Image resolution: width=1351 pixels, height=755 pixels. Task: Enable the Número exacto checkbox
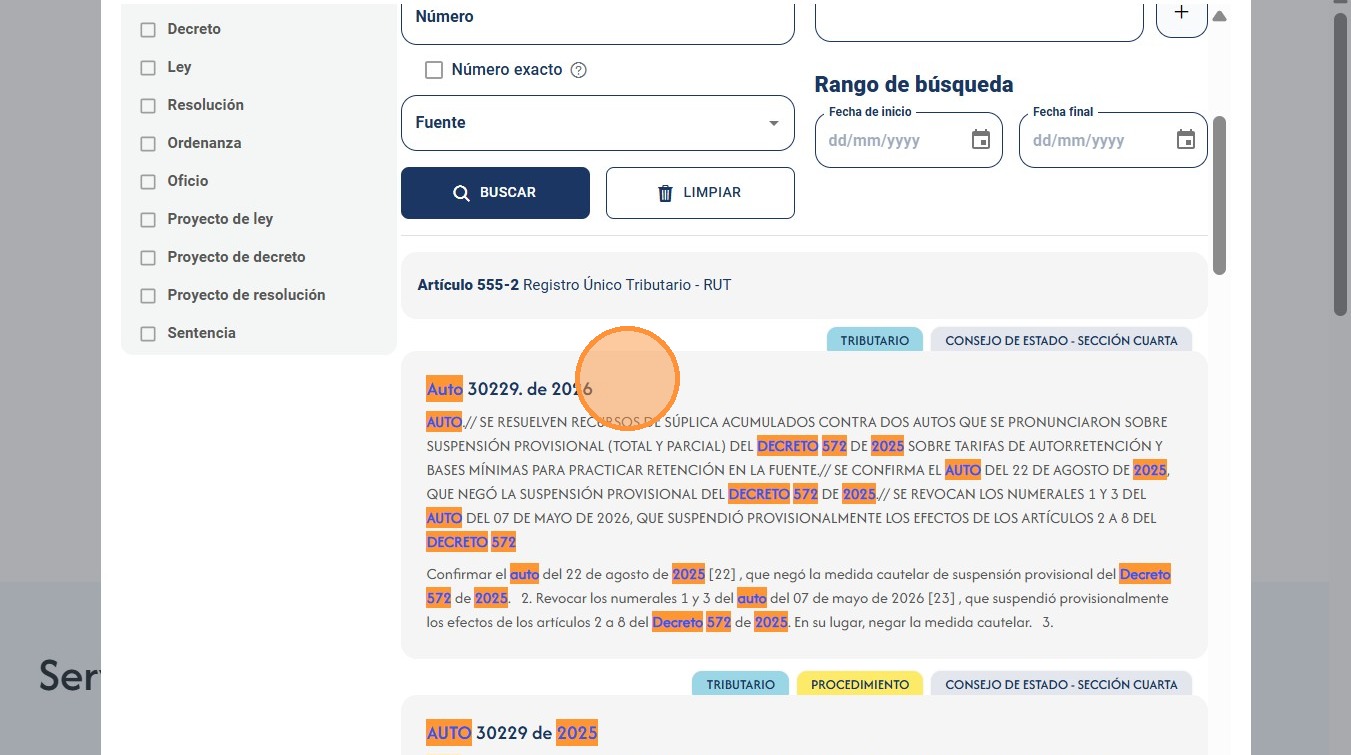click(434, 70)
